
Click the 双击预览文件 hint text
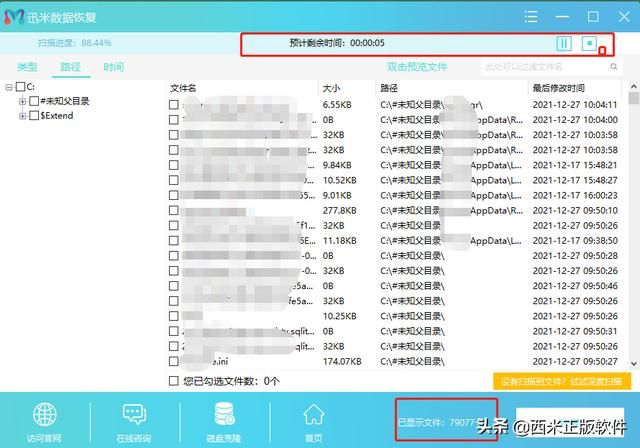pyautogui.click(x=417, y=67)
